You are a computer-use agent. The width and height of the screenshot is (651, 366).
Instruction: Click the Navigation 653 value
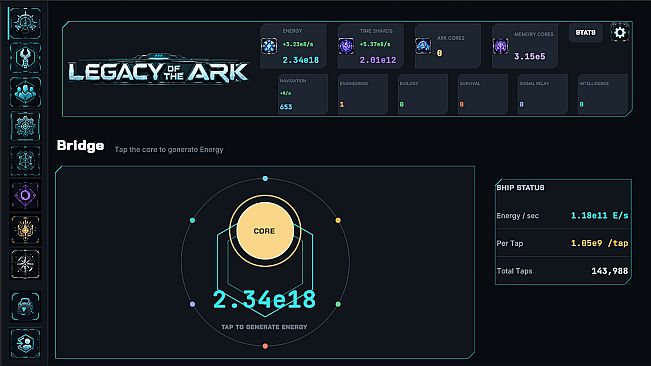click(286, 107)
